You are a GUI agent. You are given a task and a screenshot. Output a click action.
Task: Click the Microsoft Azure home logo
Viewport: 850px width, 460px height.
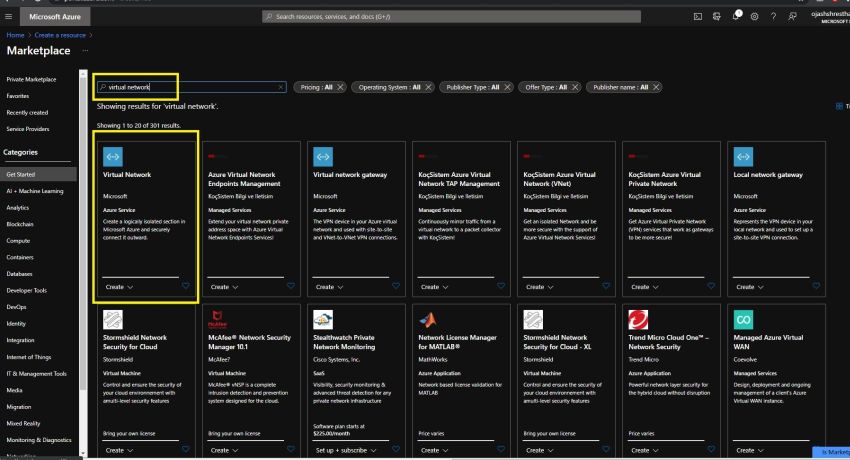(x=55, y=17)
